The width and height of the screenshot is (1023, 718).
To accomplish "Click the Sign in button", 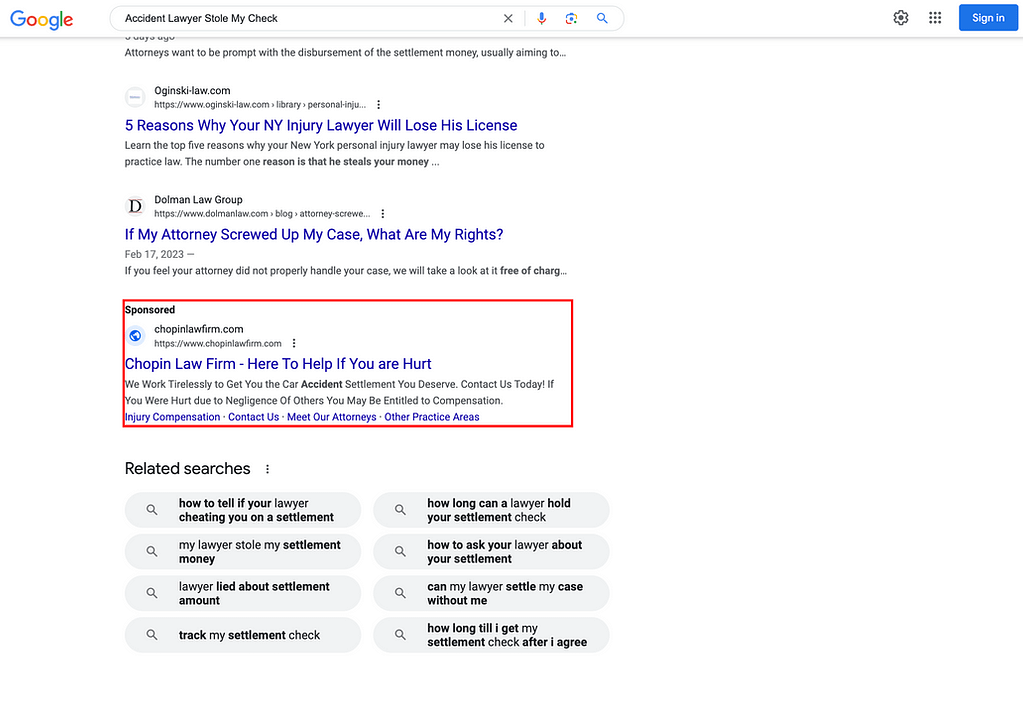I will coord(988,18).
